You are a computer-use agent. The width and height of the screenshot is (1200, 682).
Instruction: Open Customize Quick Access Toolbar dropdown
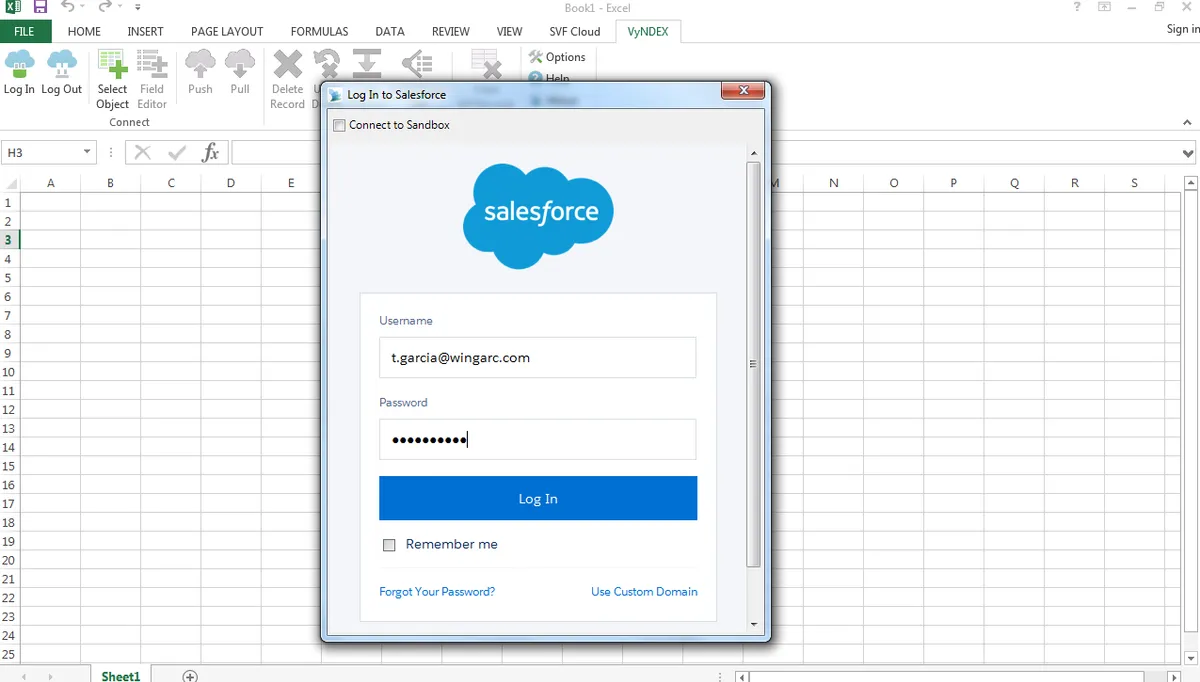click(x=138, y=7)
